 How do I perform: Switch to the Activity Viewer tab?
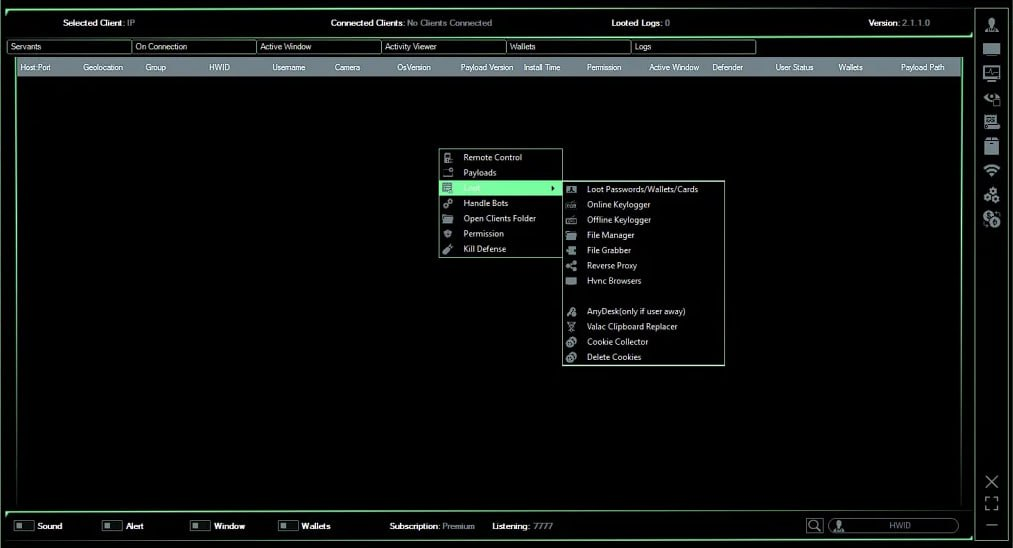(x=444, y=47)
